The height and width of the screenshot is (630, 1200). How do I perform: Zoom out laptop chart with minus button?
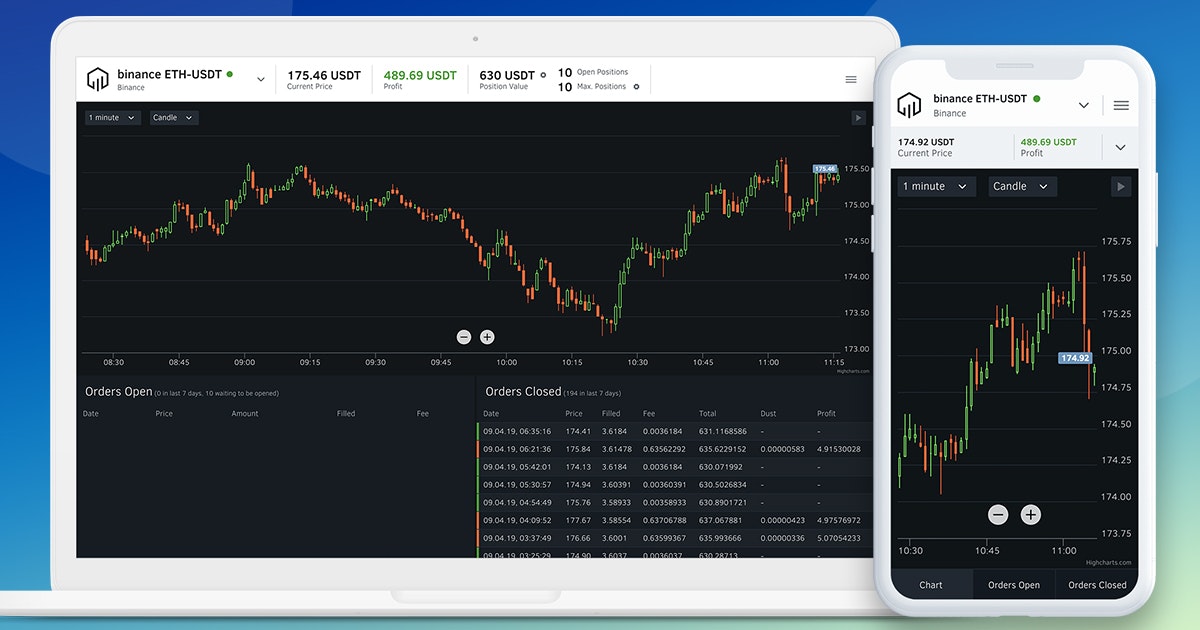[x=464, y=338]
